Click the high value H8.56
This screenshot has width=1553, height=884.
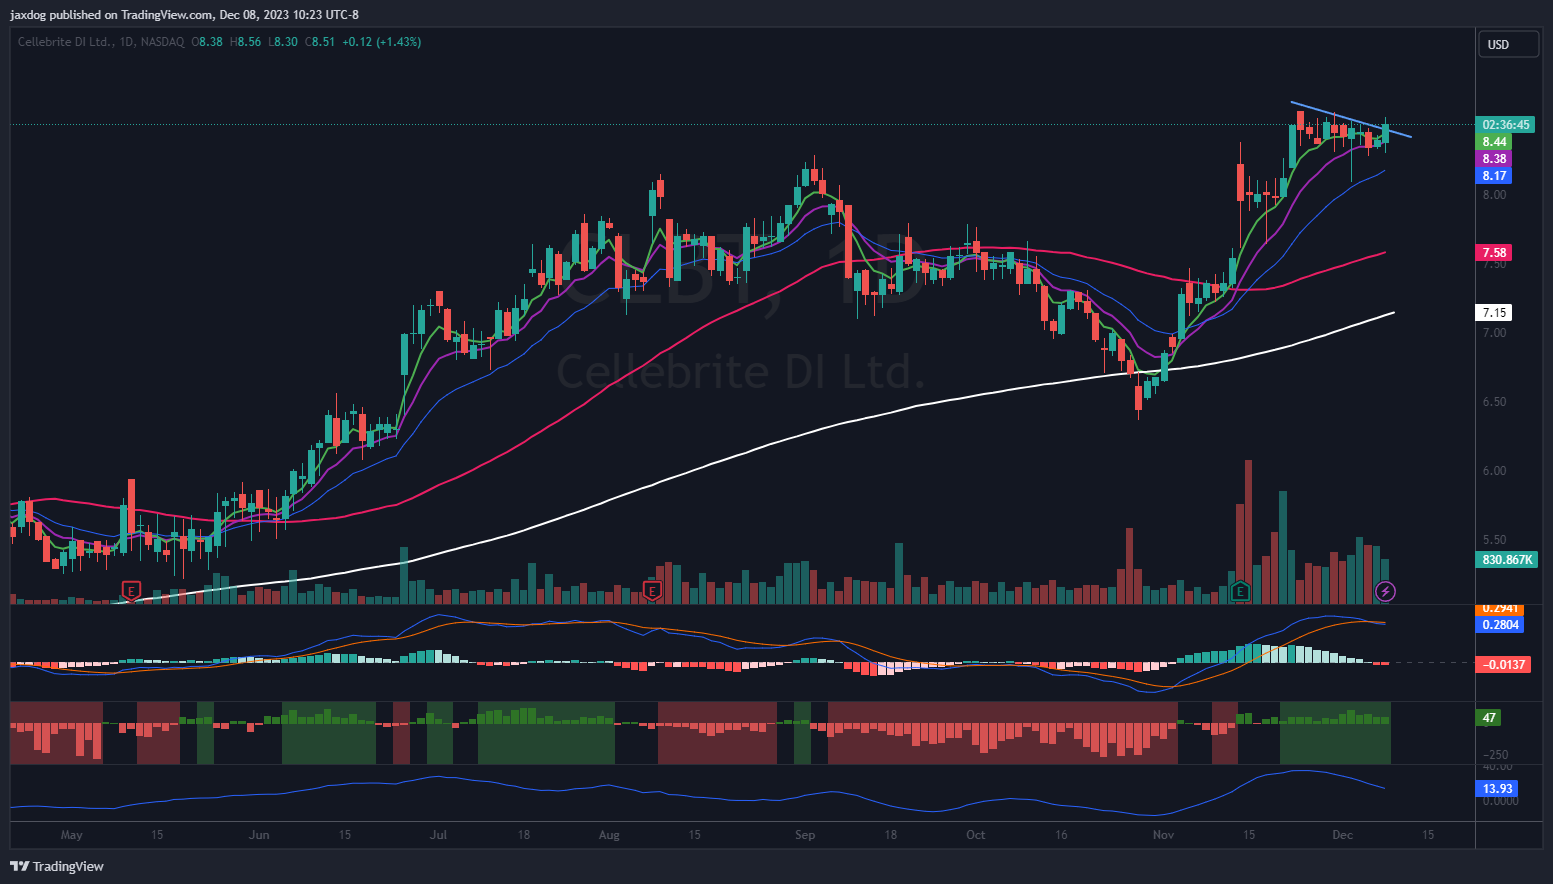pyautogui.click(x=245, y=42)
